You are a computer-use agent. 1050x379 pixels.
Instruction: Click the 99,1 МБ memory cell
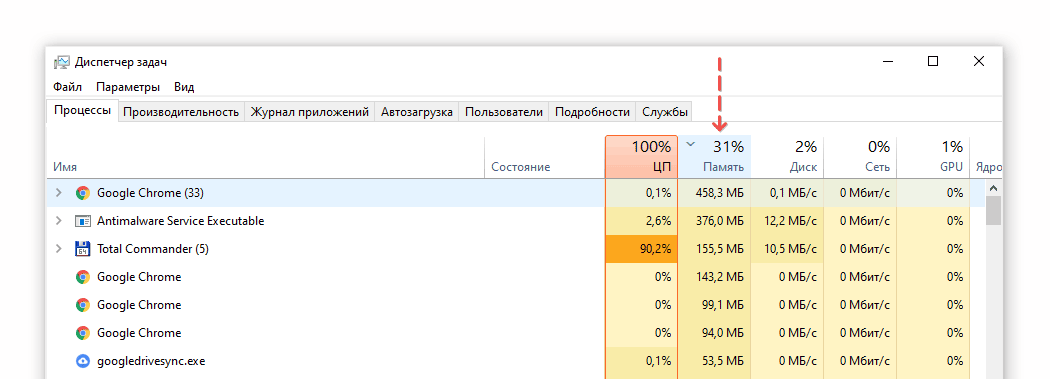pyautogui.click(x=715, y=305)
